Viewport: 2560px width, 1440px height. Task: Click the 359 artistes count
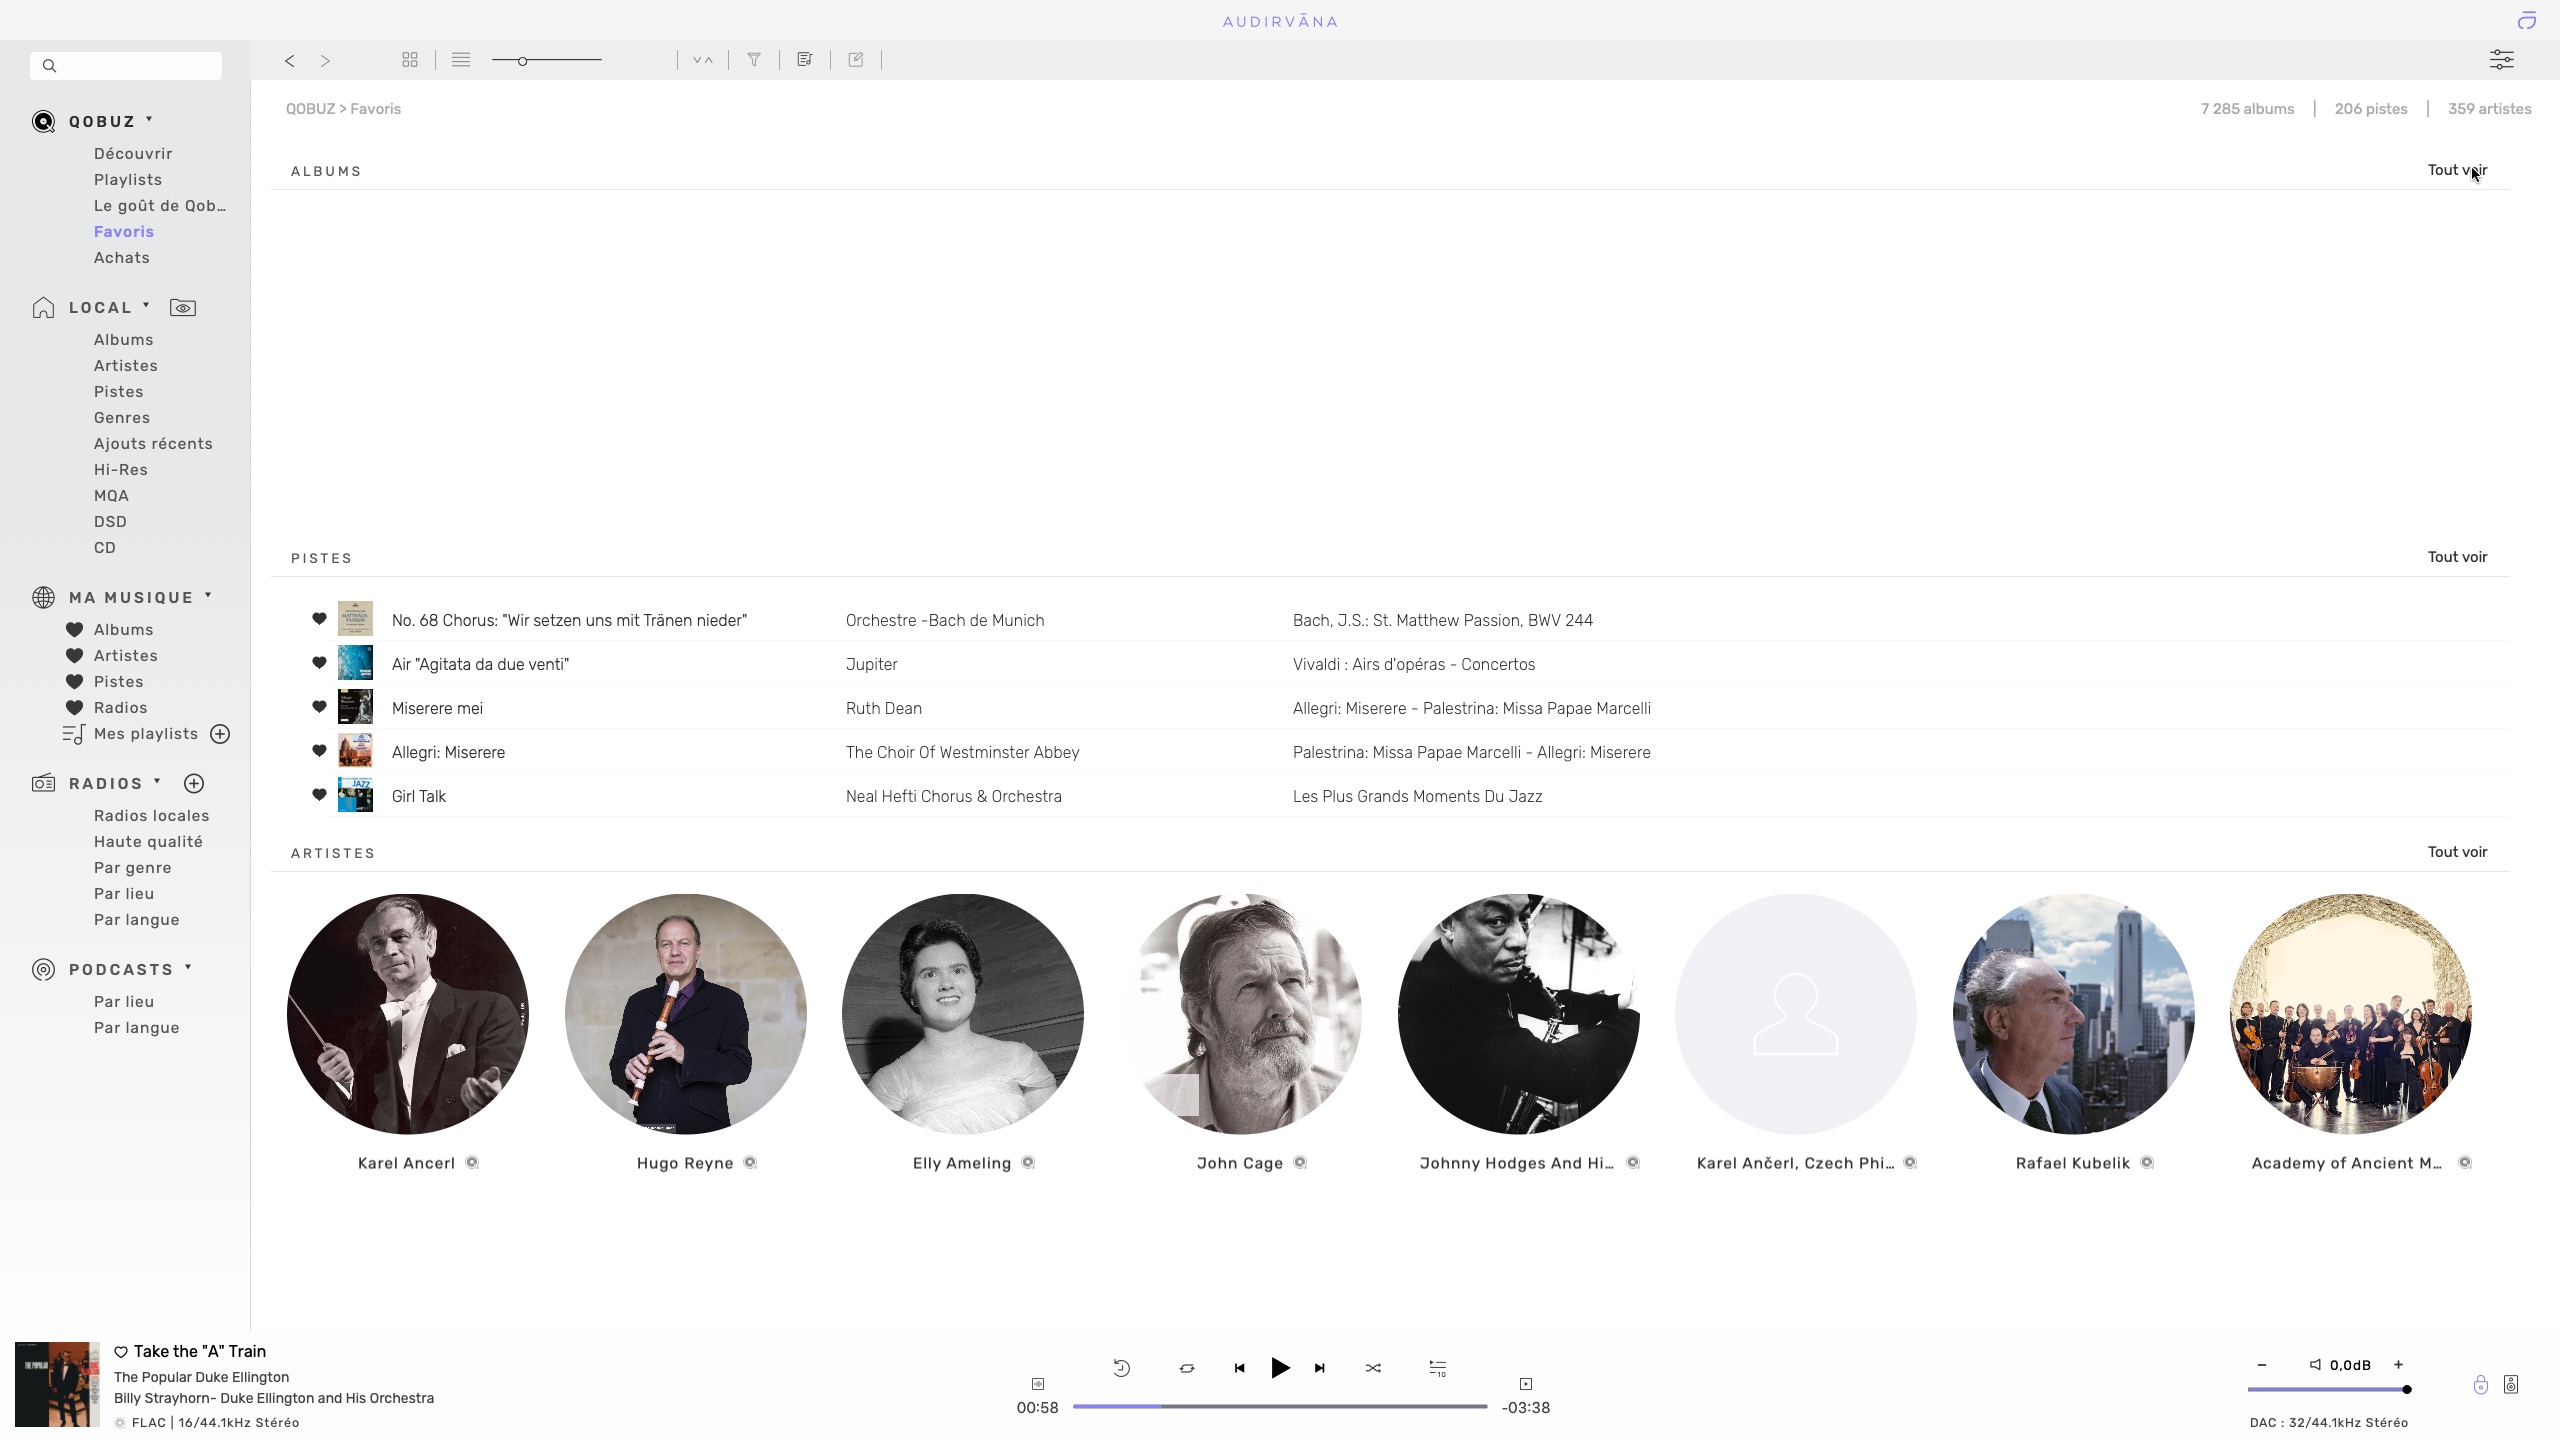pyautogui.click(x=2489, y=109)
